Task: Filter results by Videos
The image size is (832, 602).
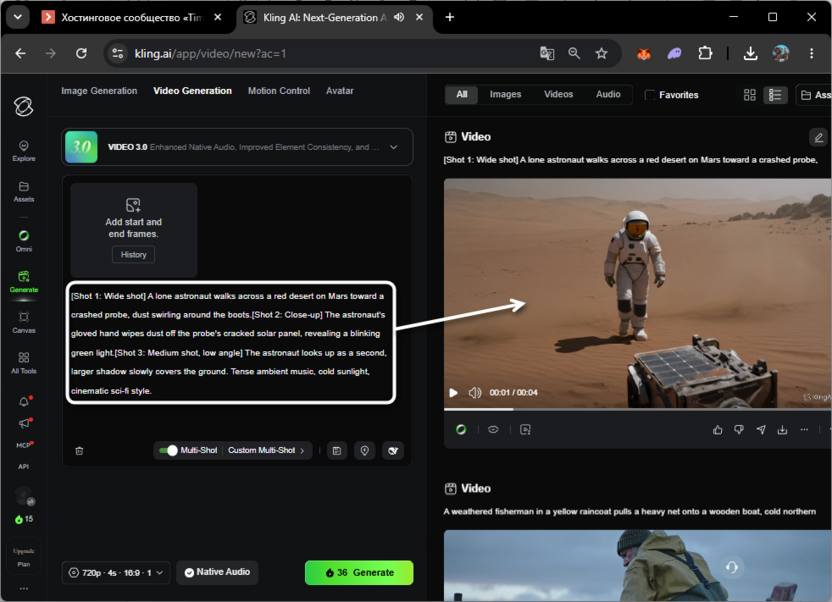Action: [x=558, y=94]
